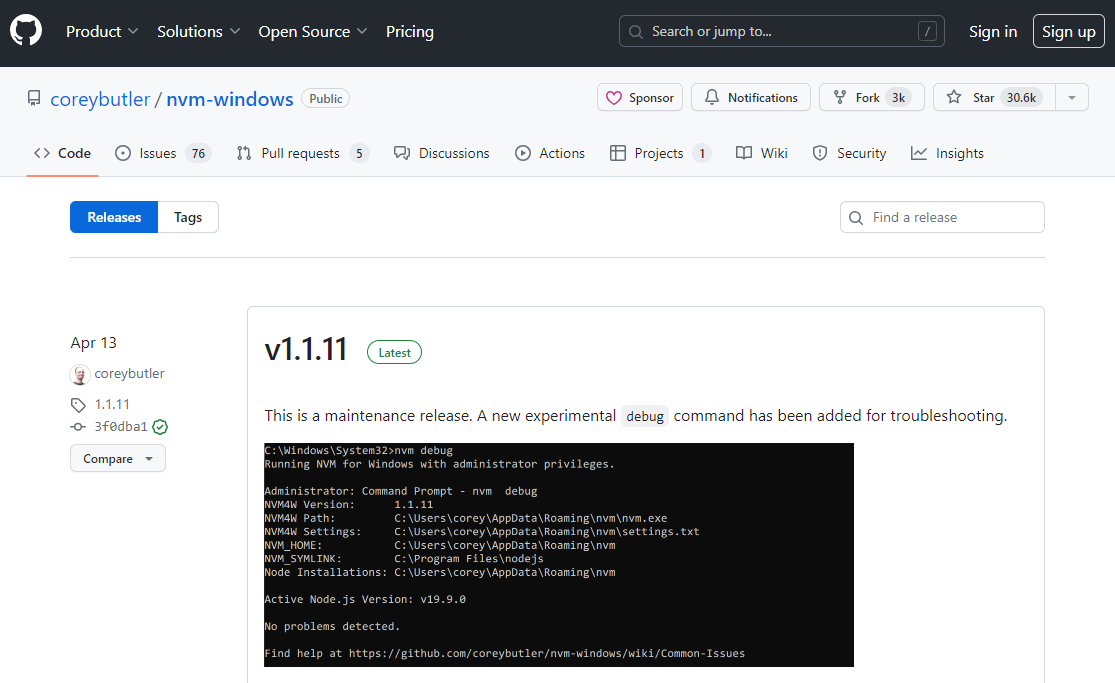Focus the Search or jump to field
This screenshot has width=1115, height=683.
click(781, 31)
